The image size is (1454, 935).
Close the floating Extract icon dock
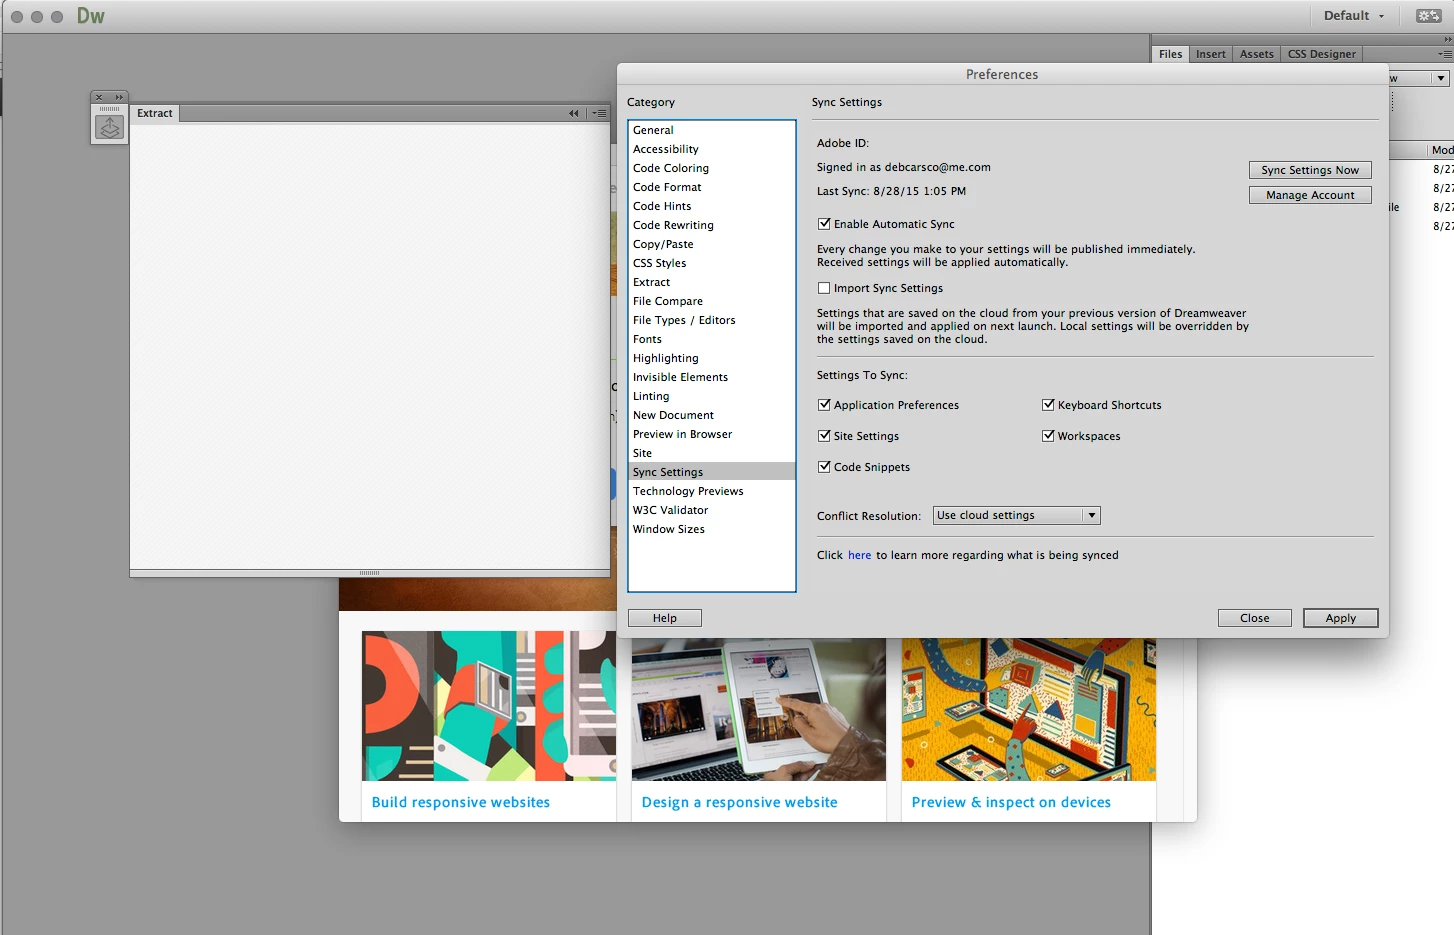click(99, 97)
